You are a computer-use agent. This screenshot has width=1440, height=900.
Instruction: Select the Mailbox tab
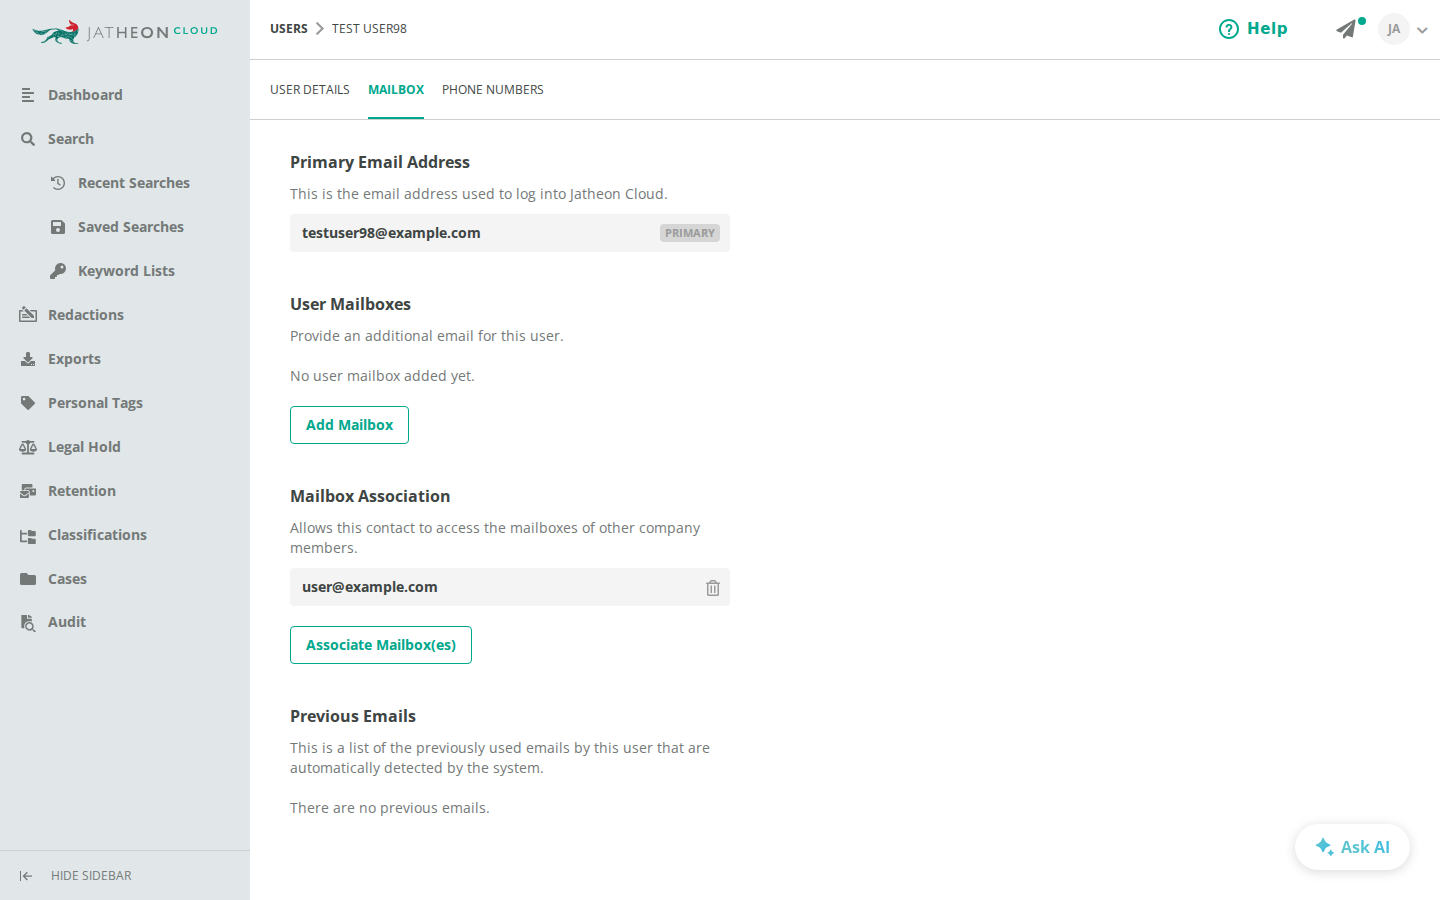coord(396,90)
